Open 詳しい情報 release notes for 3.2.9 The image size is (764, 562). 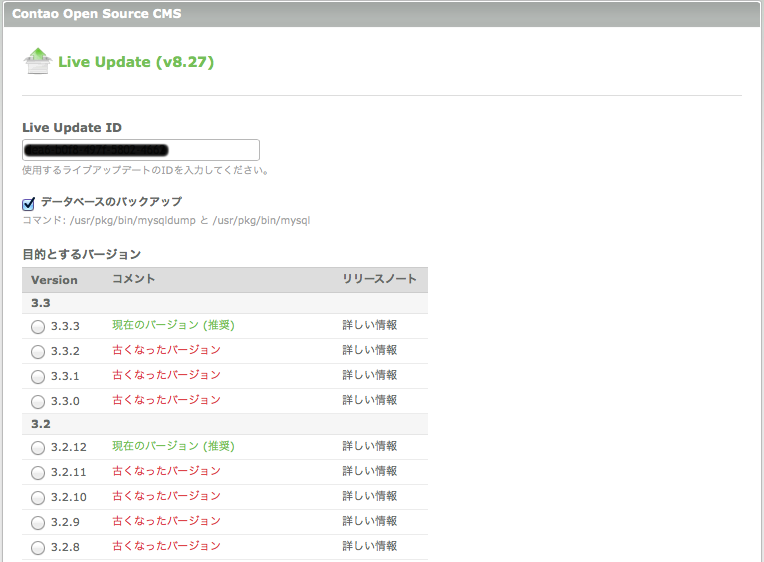point(370,521)
